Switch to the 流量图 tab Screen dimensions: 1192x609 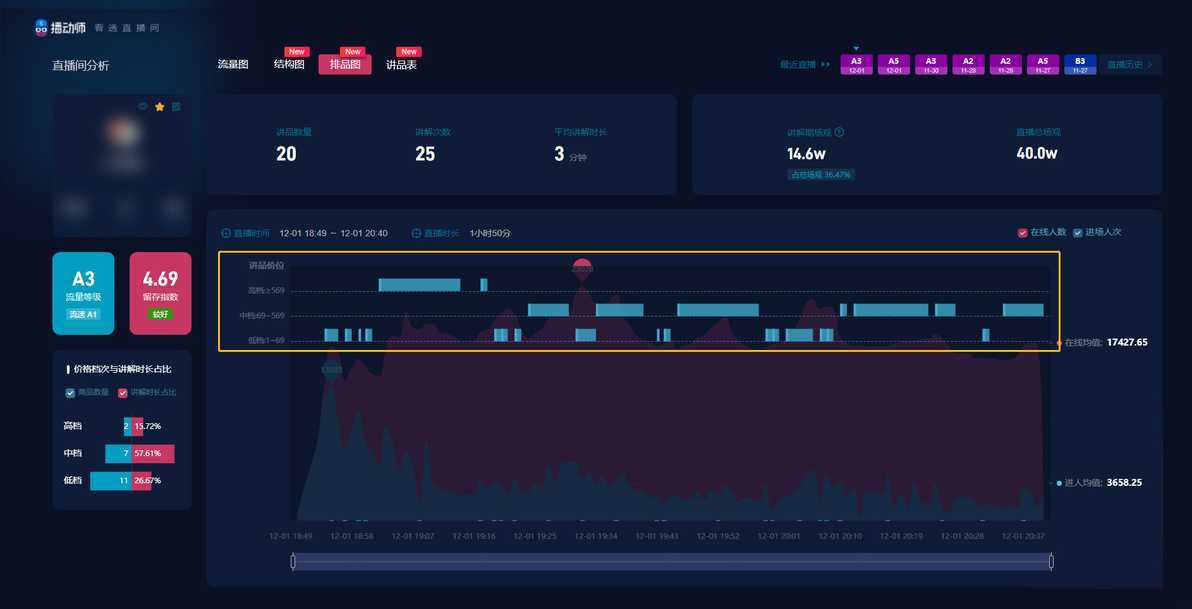click(x=233, y=65)
